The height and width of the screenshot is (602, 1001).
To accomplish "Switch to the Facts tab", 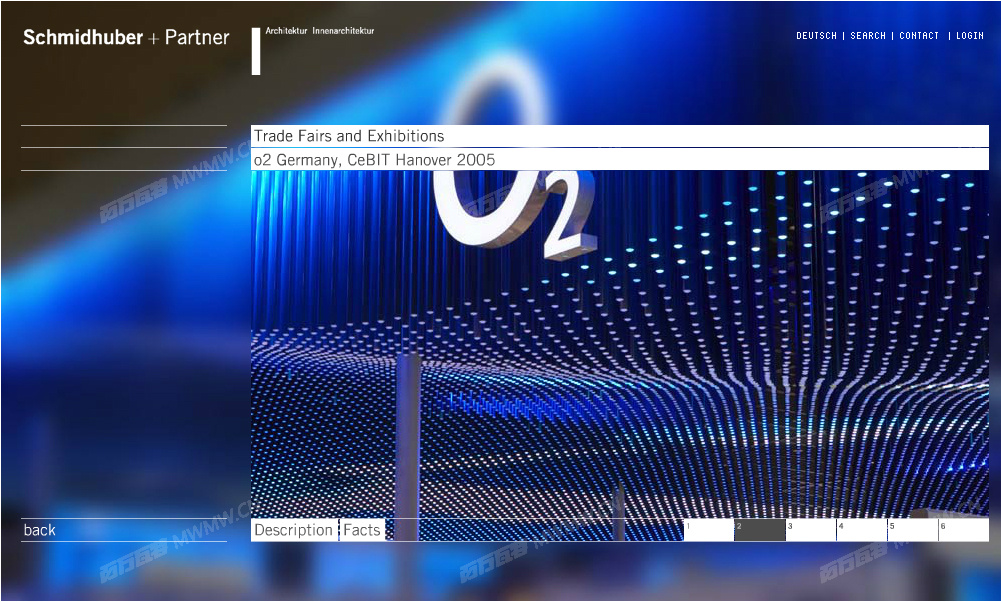I will click(362, 530).
